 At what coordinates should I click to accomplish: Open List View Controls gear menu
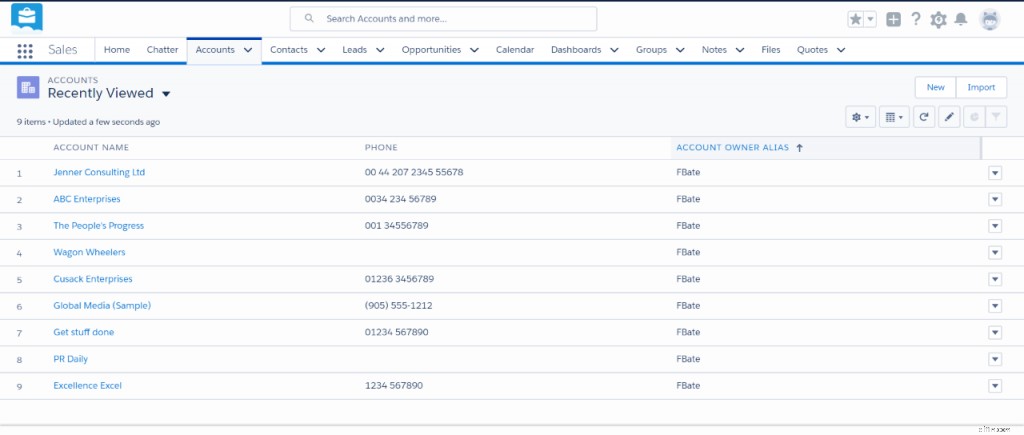860,117
